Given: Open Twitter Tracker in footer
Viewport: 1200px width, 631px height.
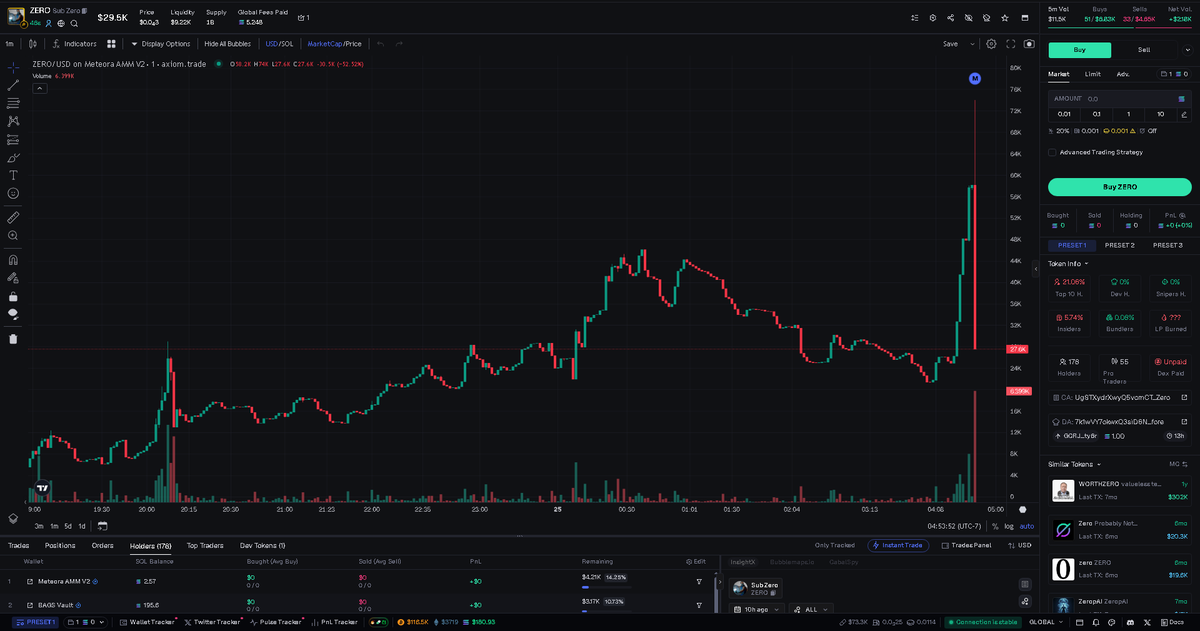Looking at the screenshot, I should 212,622.
